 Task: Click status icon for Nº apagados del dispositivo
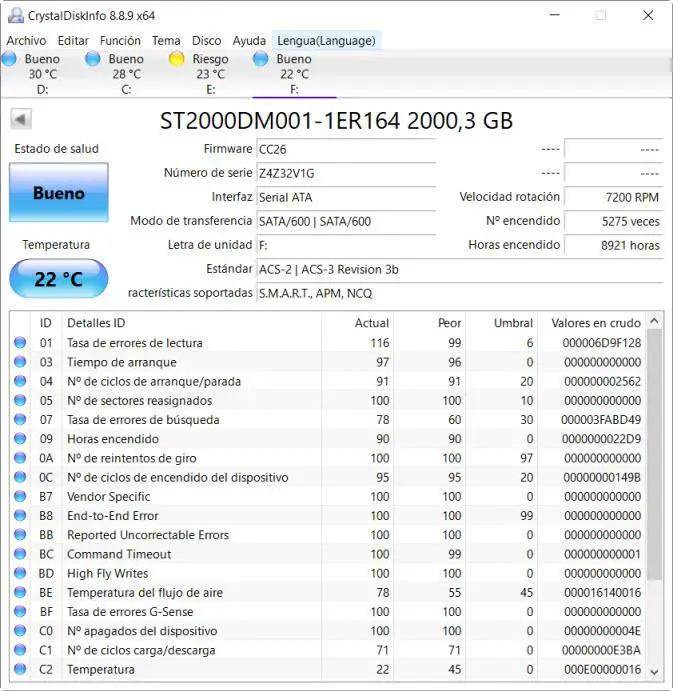point(20,631)
